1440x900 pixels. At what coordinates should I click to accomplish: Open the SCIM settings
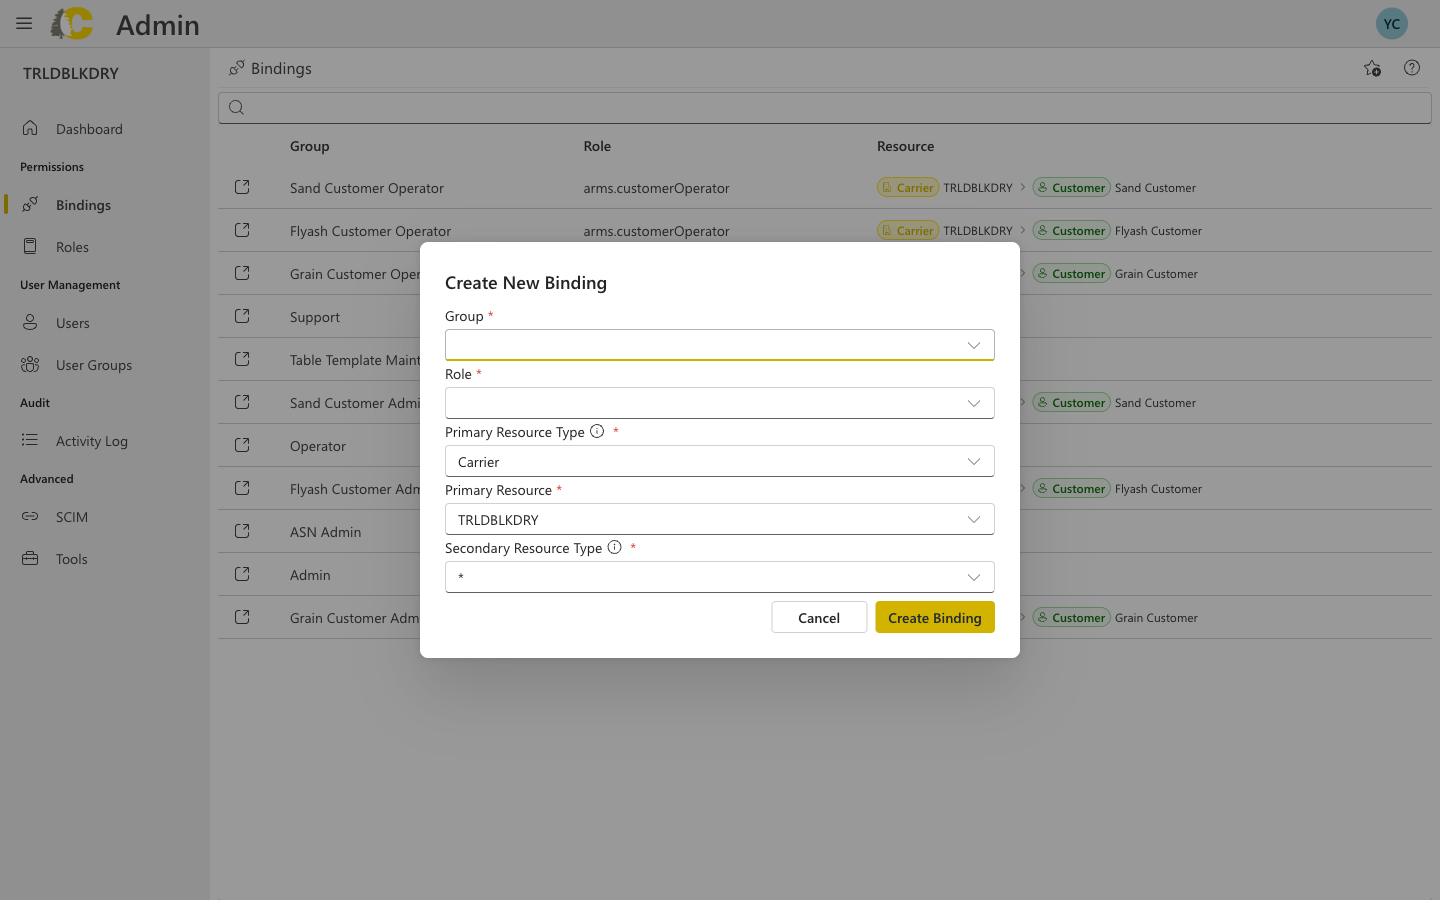pos(71,516)
